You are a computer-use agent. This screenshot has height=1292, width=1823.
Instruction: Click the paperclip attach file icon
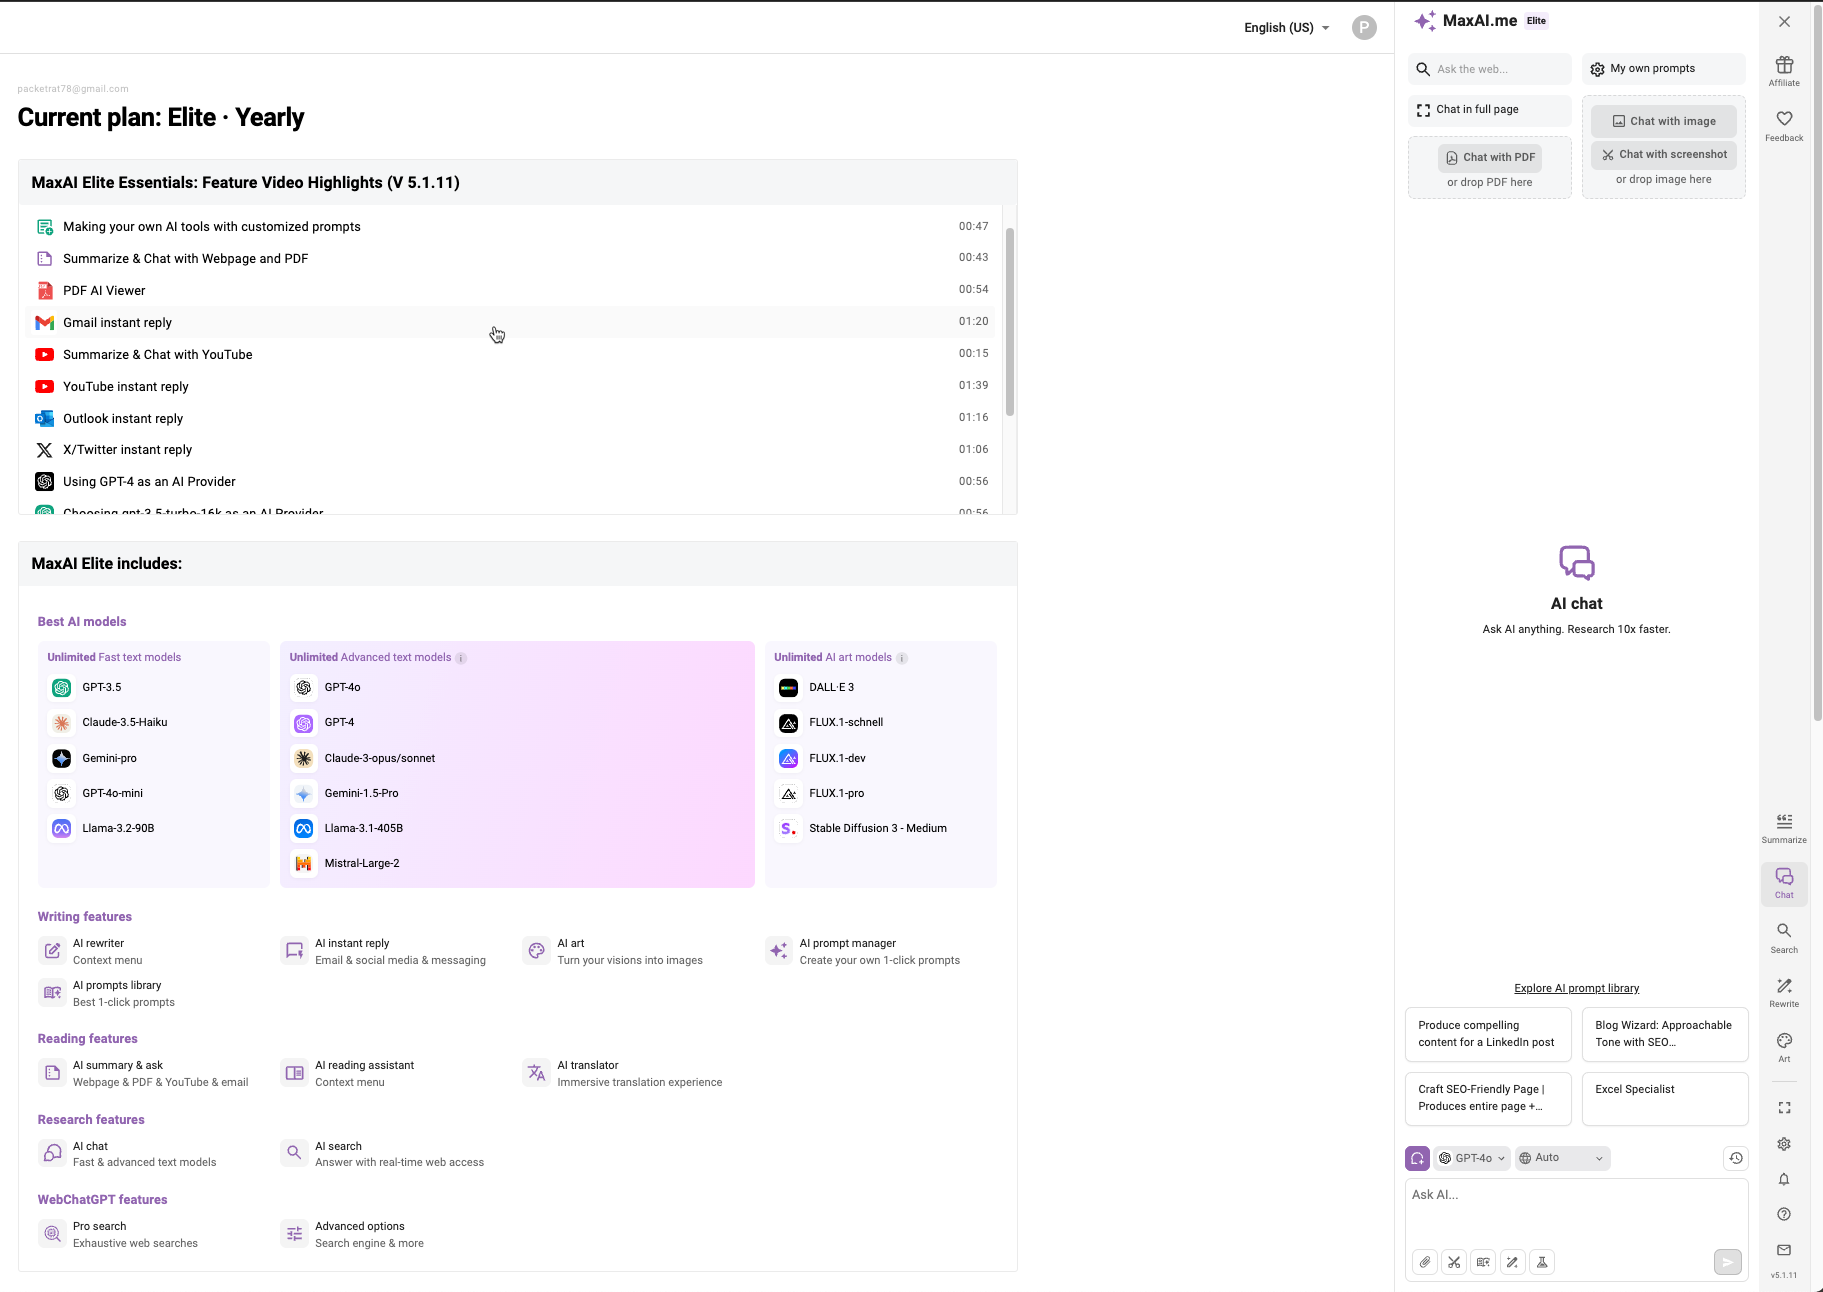(x=1425, y=1262)
